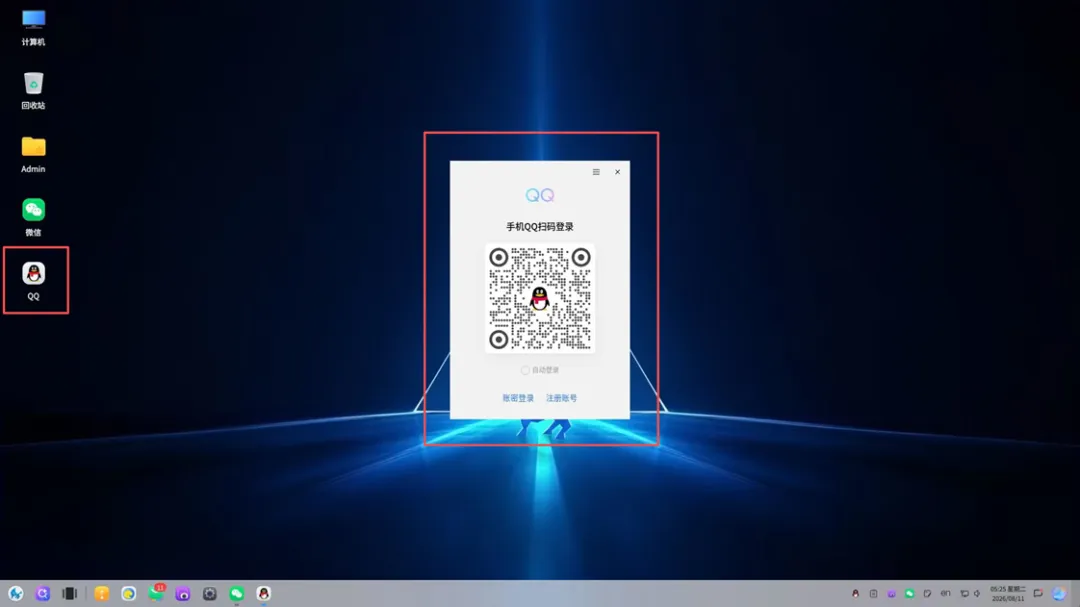Open the purple search app in taskbar
1080x607 pixels.
(43, 593)
